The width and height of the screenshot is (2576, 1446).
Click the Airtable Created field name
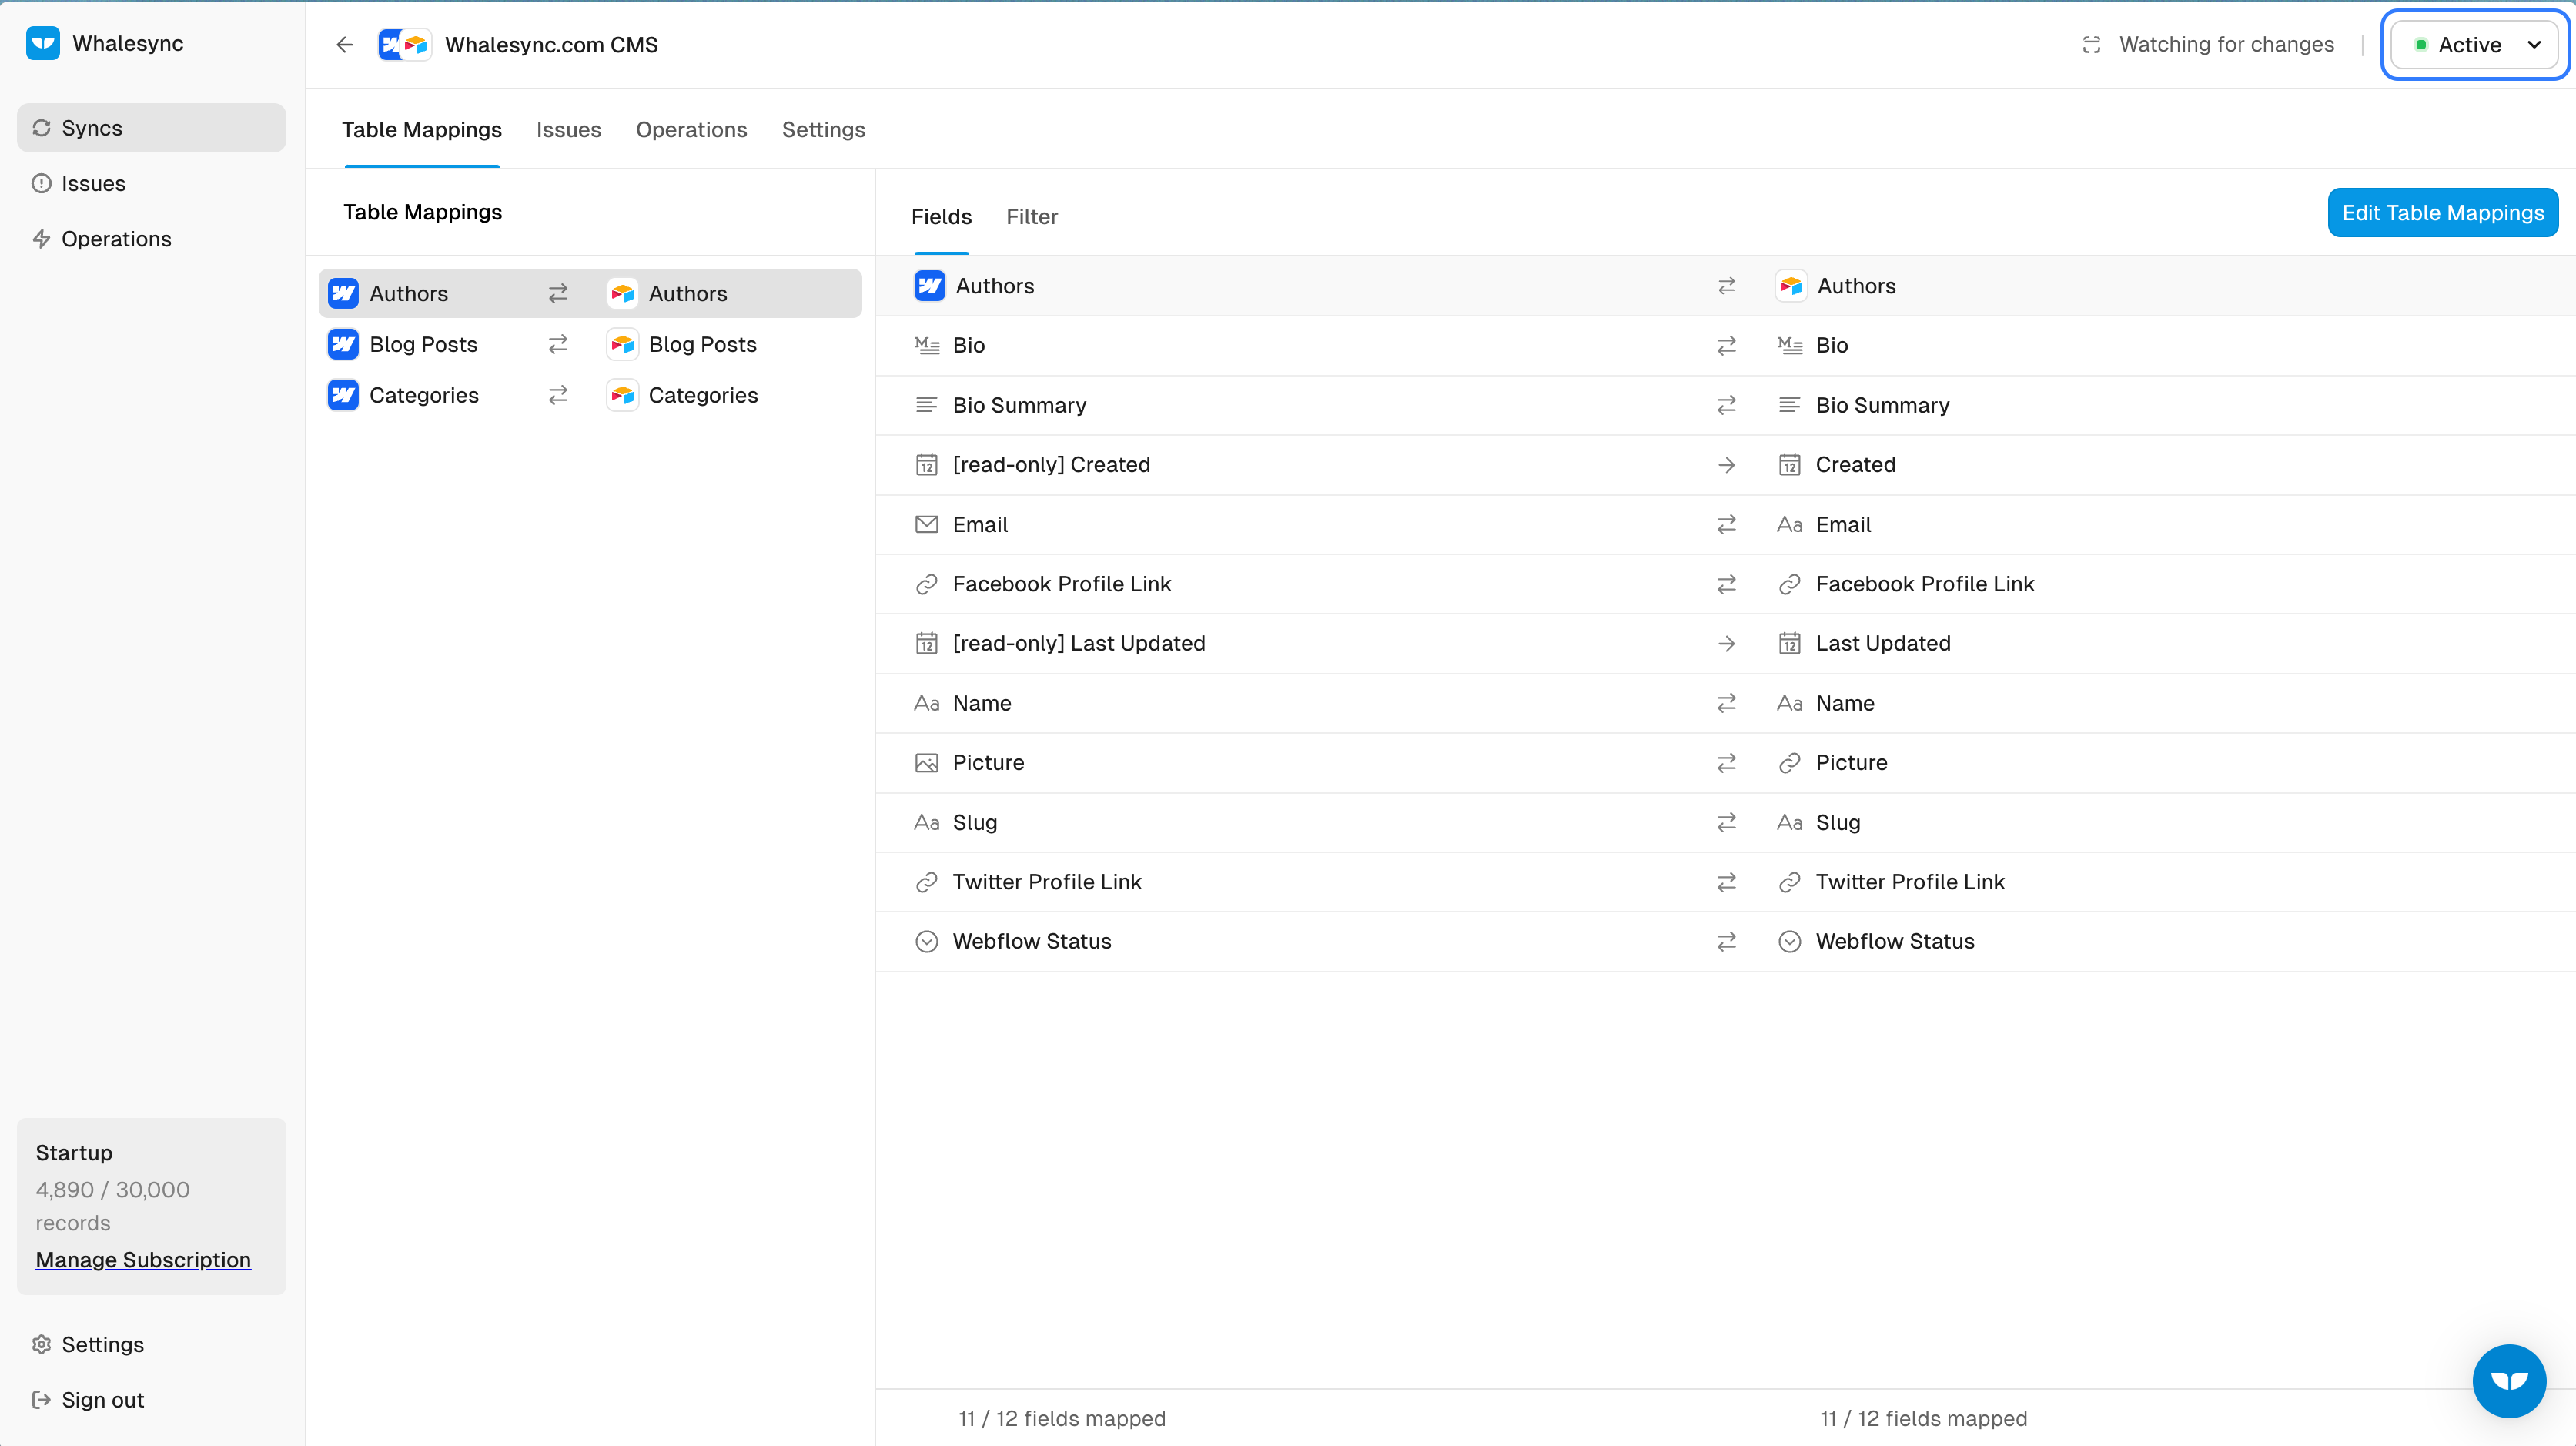[1856, 465]
